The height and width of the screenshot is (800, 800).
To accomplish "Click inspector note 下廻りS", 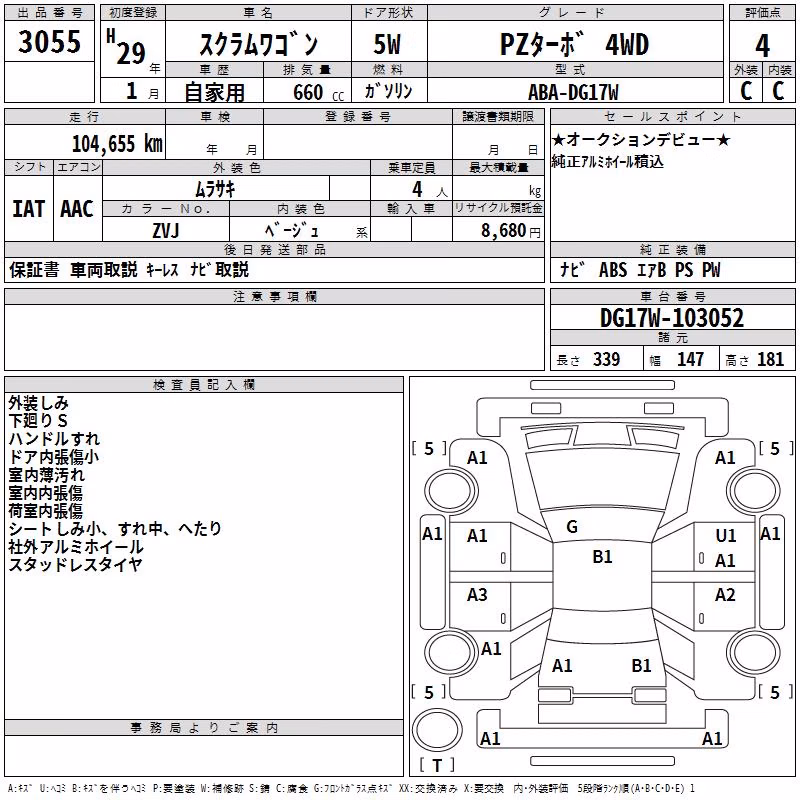I will tap(38, 421).
